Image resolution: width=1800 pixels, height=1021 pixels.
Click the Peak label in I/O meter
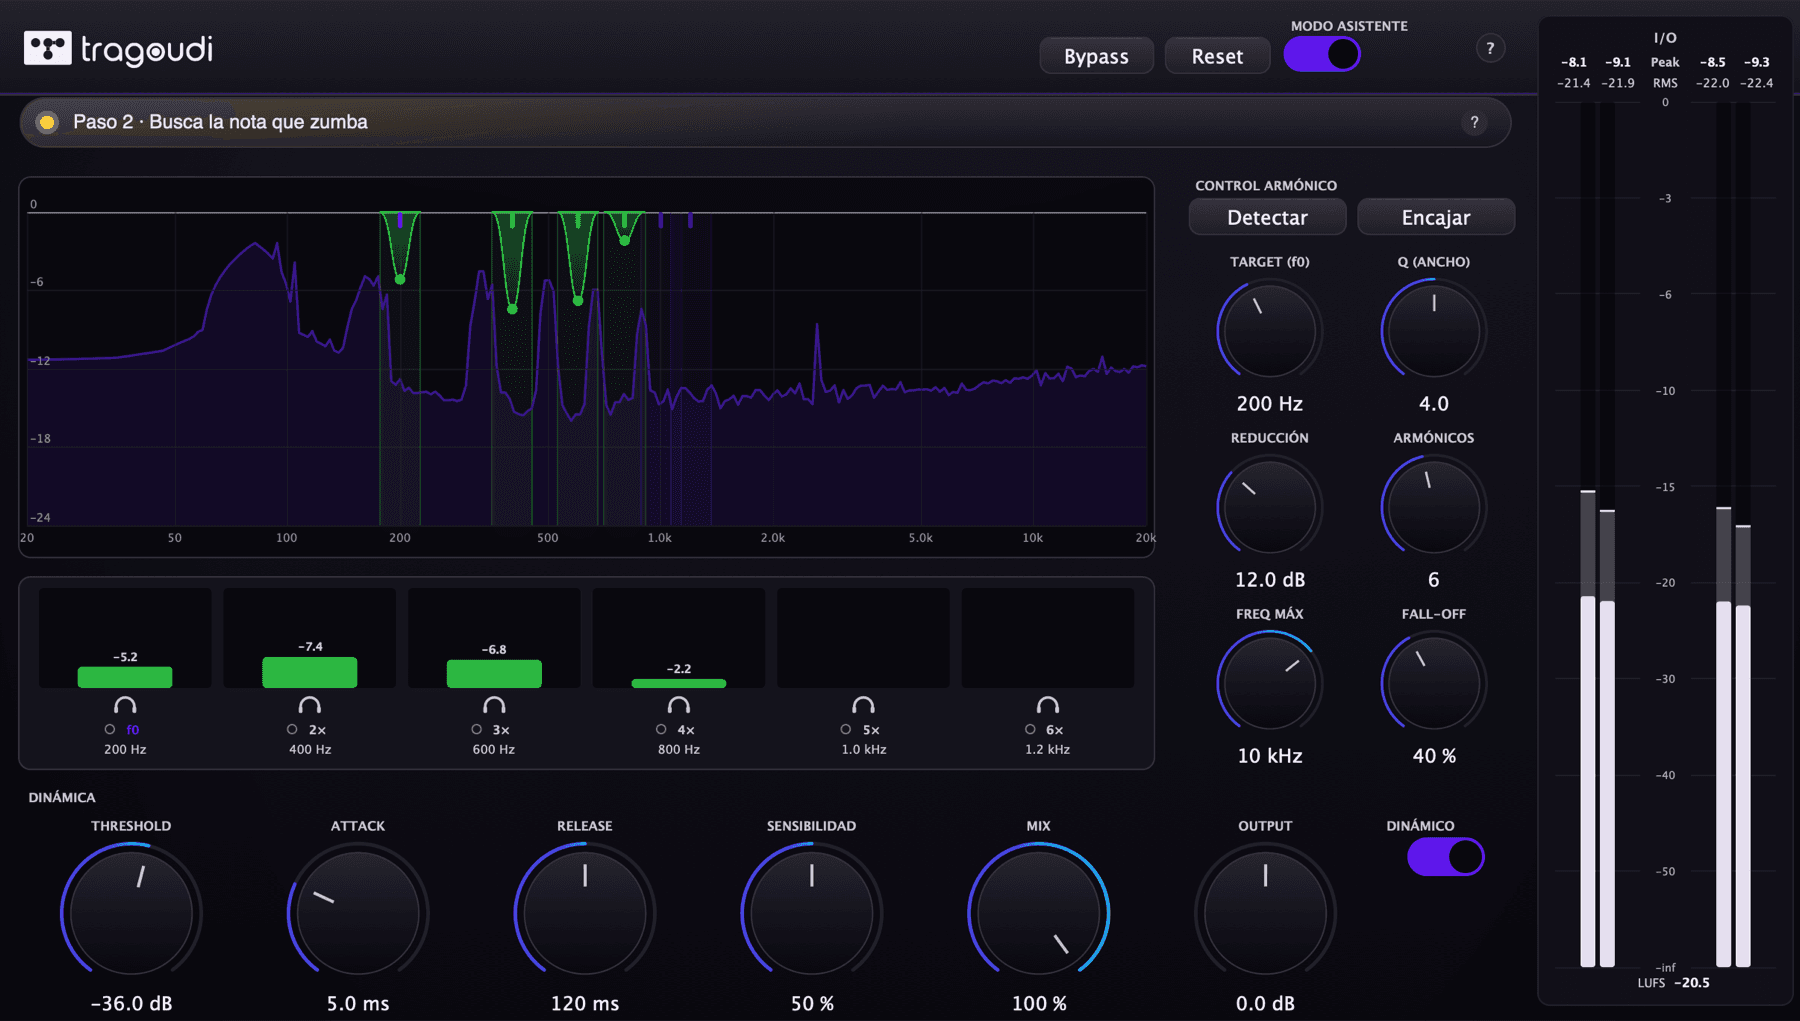[1665, 62]
